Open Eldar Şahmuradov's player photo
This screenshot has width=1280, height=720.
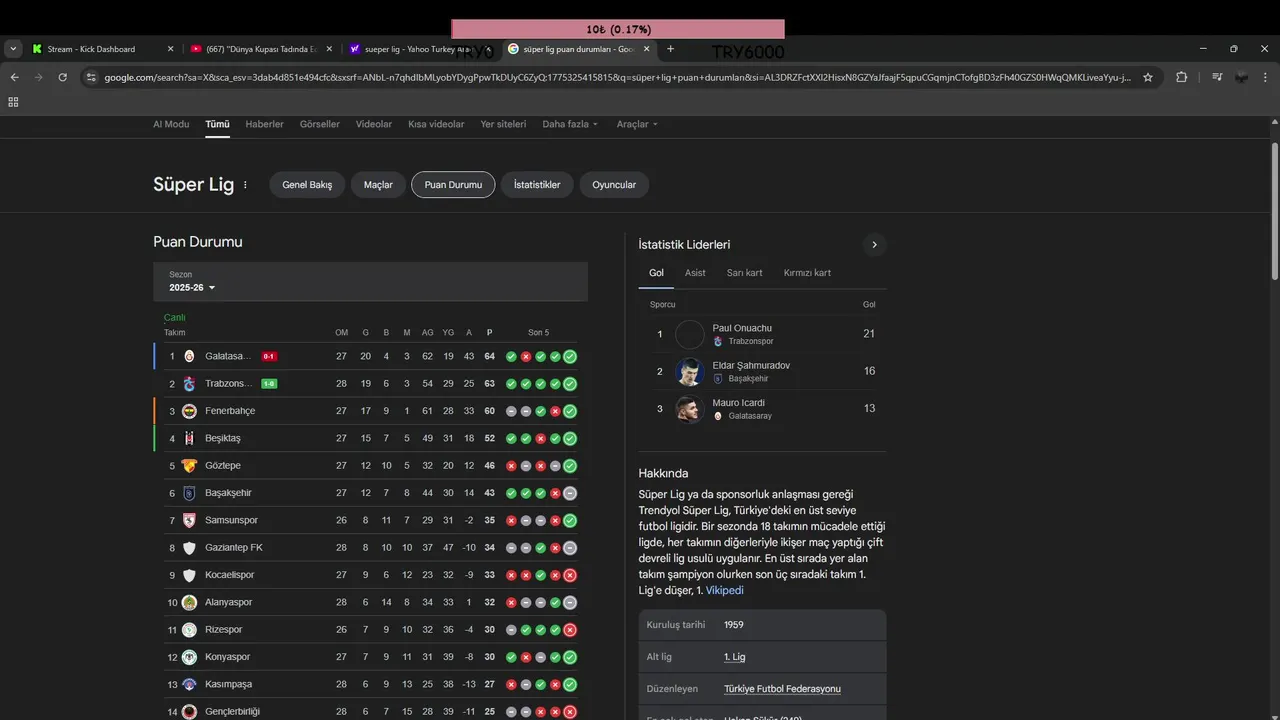point(690,372)
